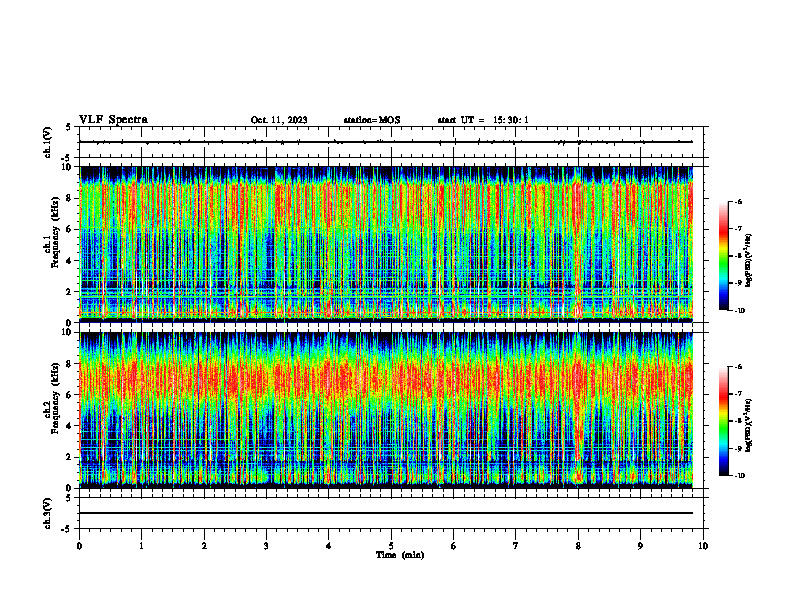The width and height of the screenshot is (792, 612).
Task: Click the "-6" label on ch.2 colorbar
Action: pos(738,367)
